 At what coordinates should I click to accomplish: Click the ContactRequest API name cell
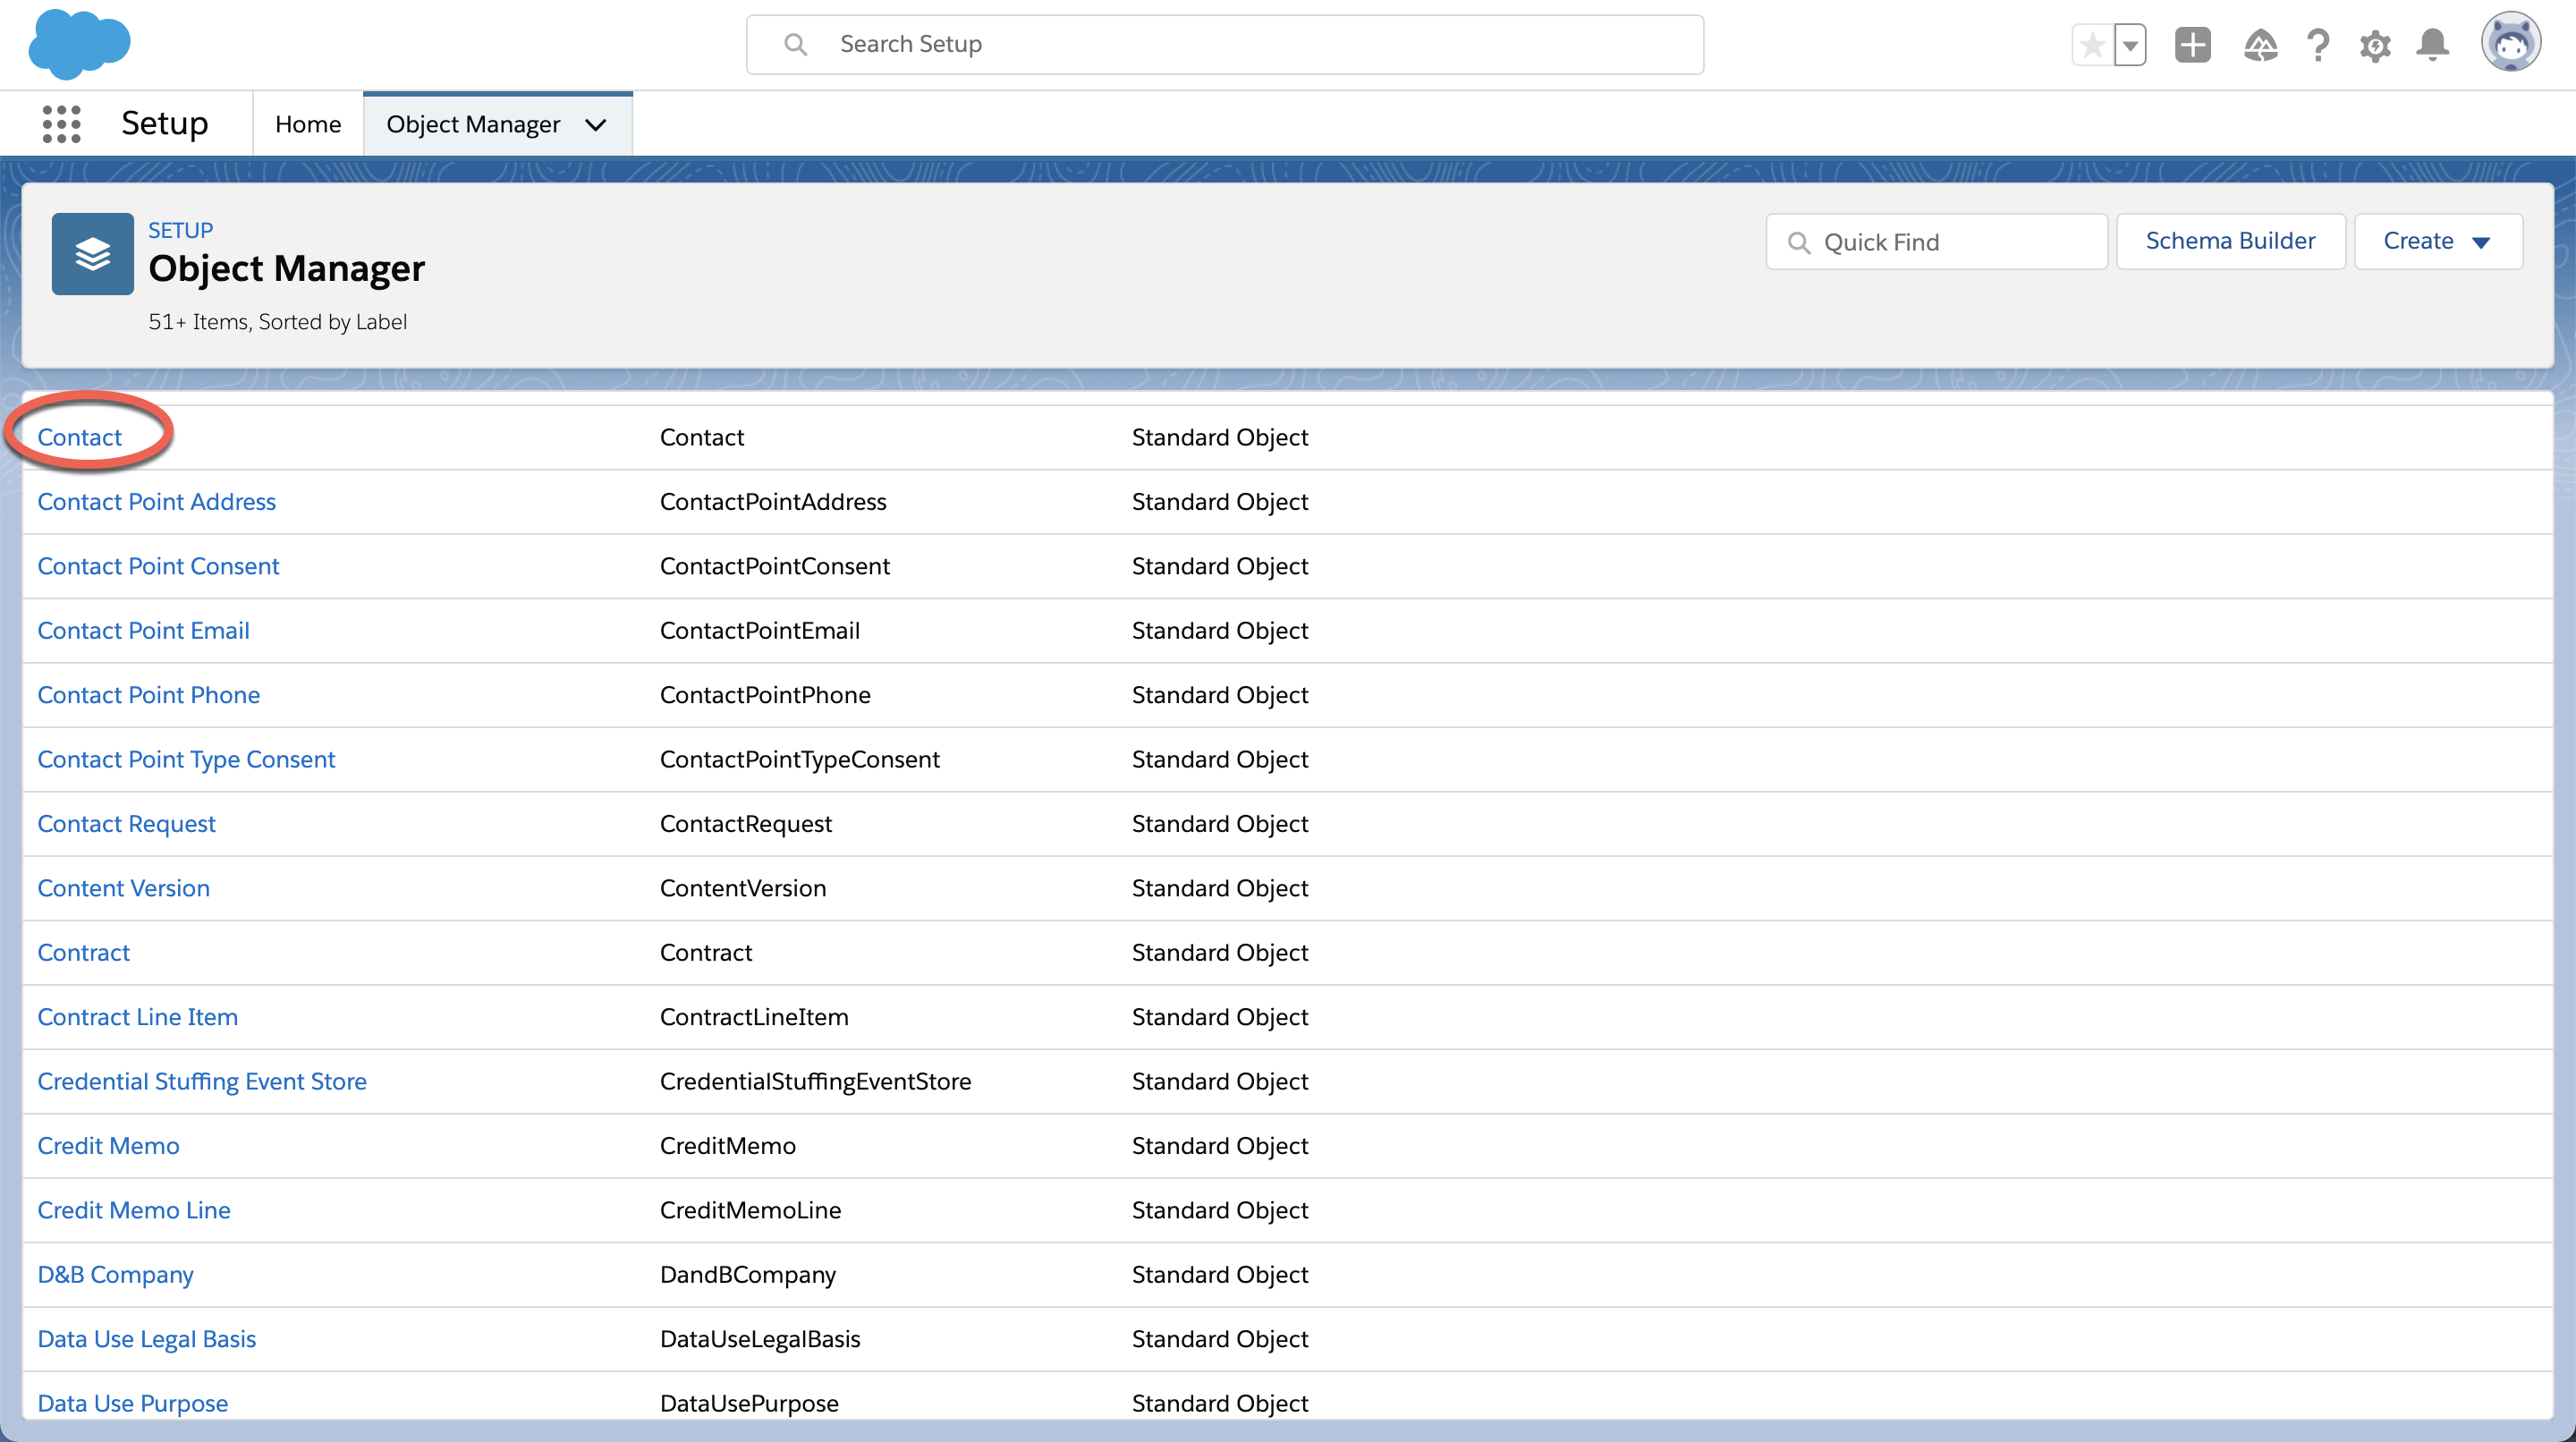[x=746, y=824]
